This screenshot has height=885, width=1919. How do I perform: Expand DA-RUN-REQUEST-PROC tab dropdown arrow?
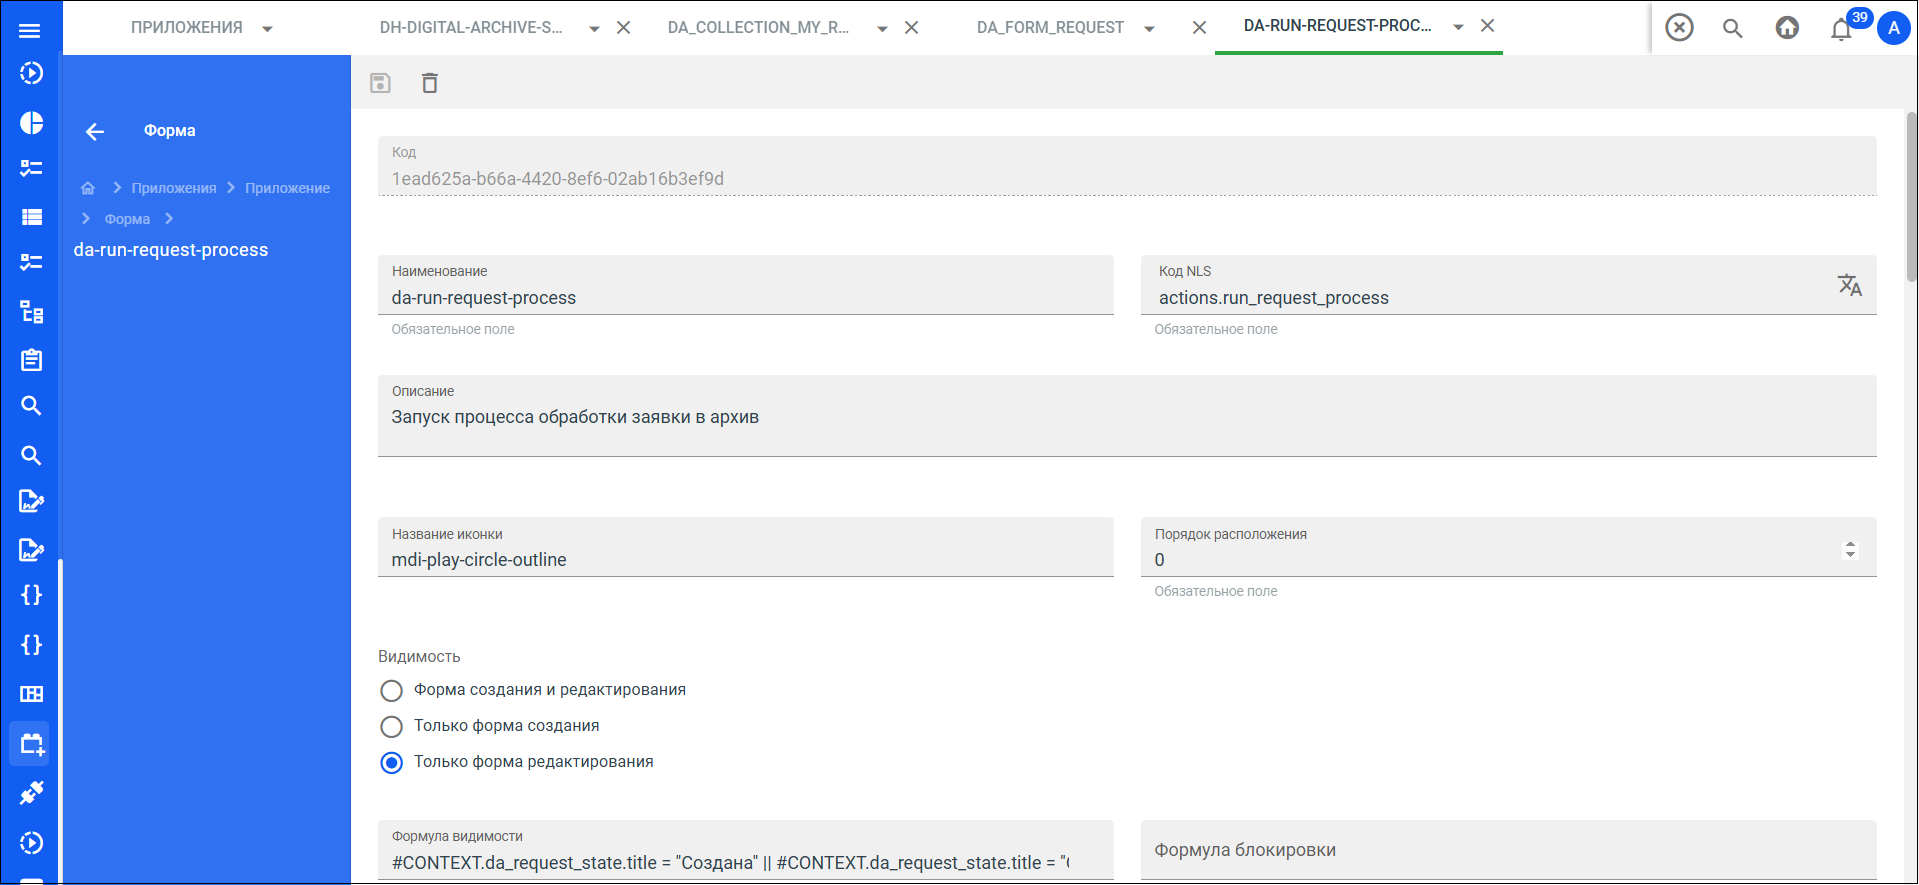tap(1458, 27)
